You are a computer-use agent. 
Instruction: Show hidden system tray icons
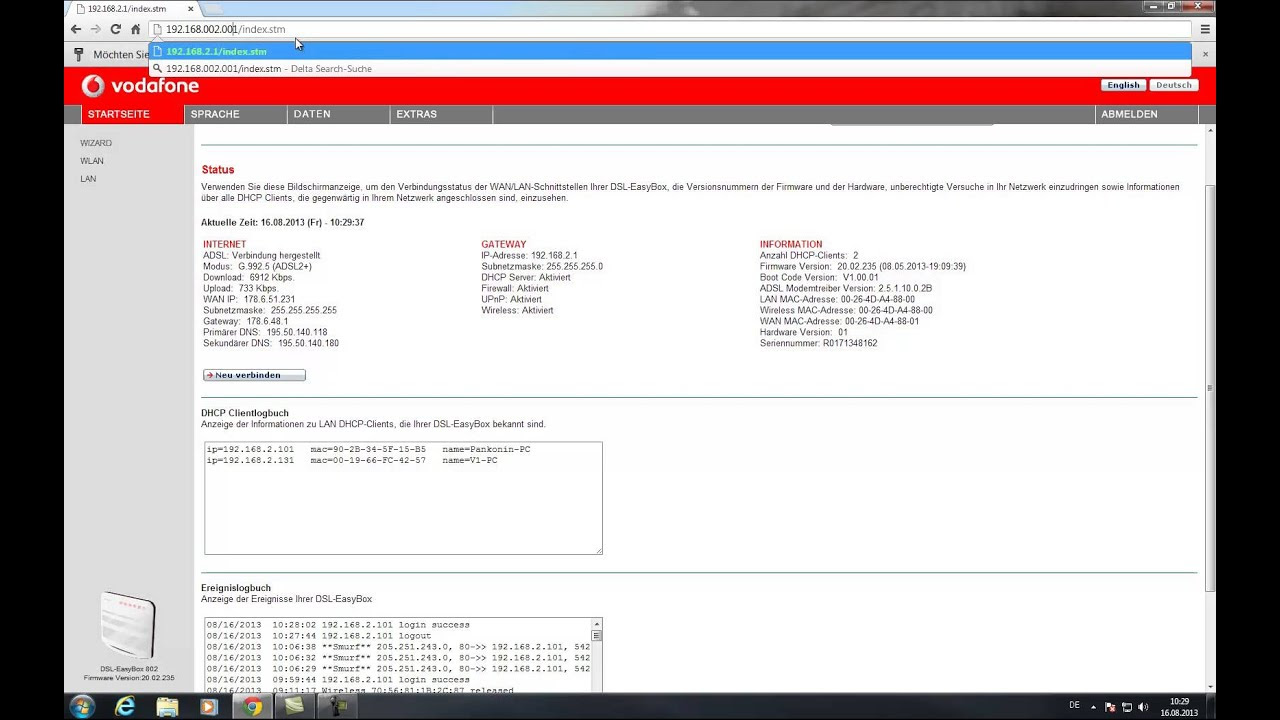point(1094,706)
